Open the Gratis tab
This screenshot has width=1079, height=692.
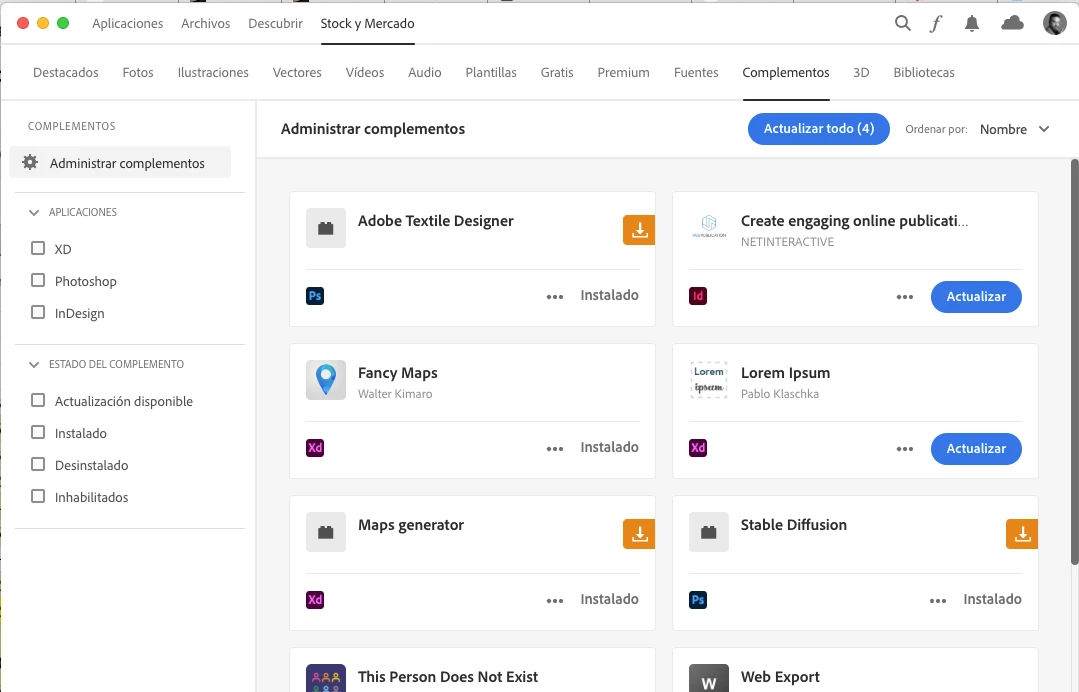coord(557,72)
